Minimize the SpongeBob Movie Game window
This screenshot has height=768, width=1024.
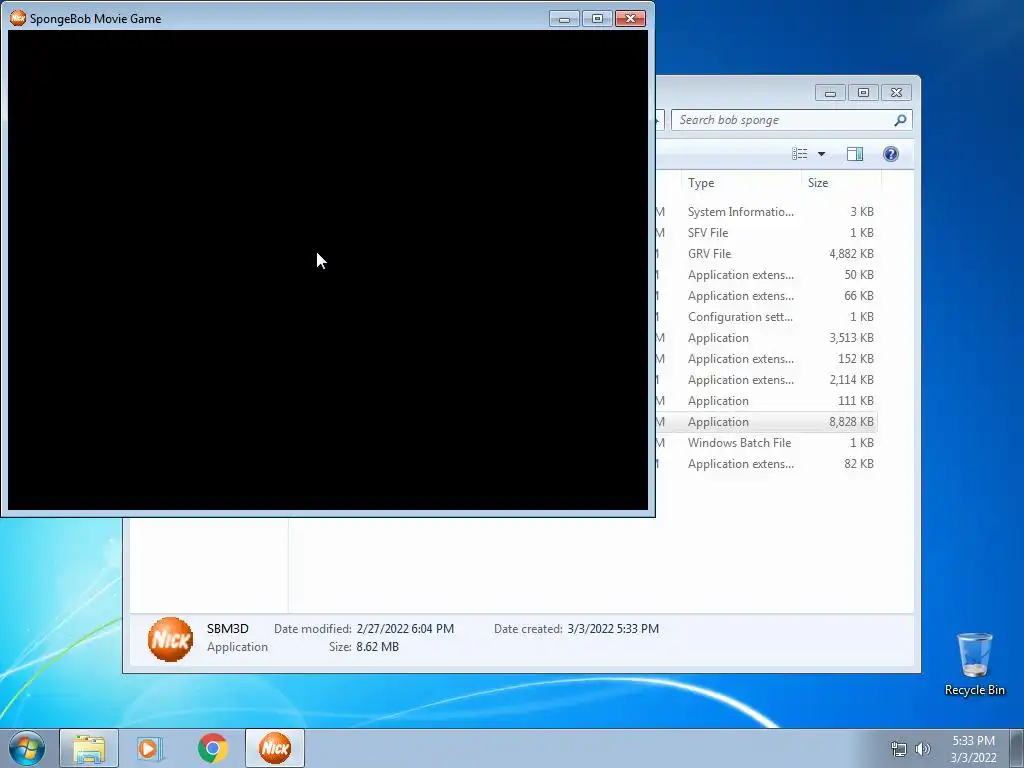pos(564,19)
